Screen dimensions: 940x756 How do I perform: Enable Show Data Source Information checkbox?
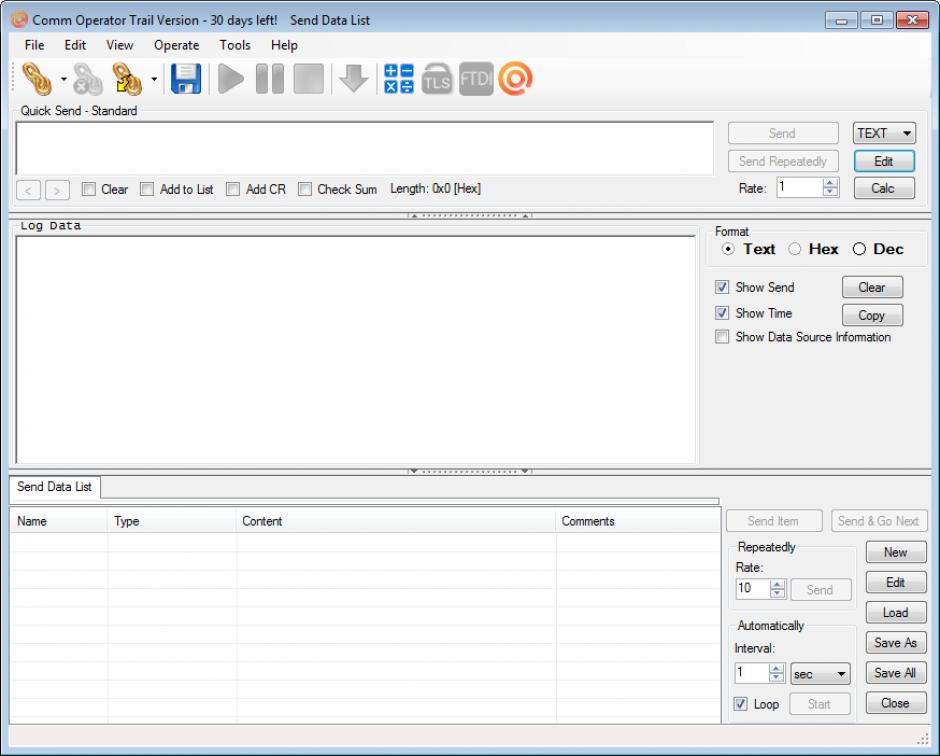[722, 337]
